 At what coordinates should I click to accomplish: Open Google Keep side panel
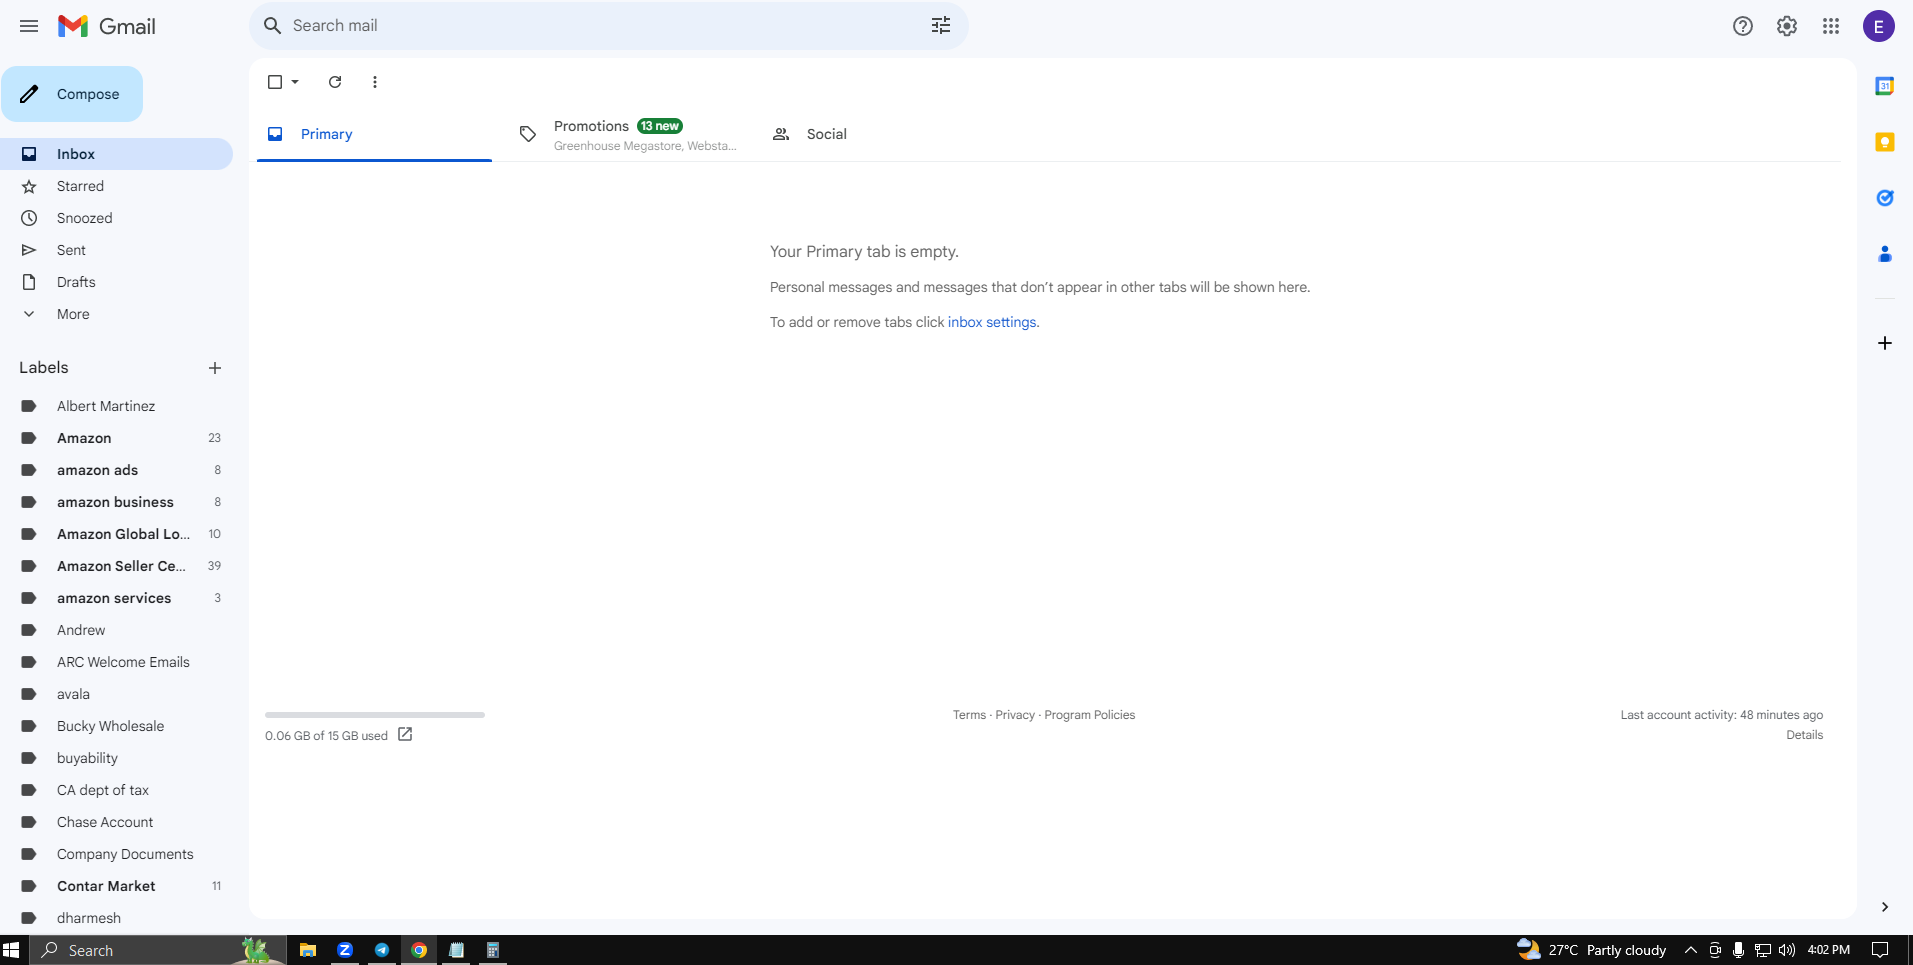(1885, 142)
